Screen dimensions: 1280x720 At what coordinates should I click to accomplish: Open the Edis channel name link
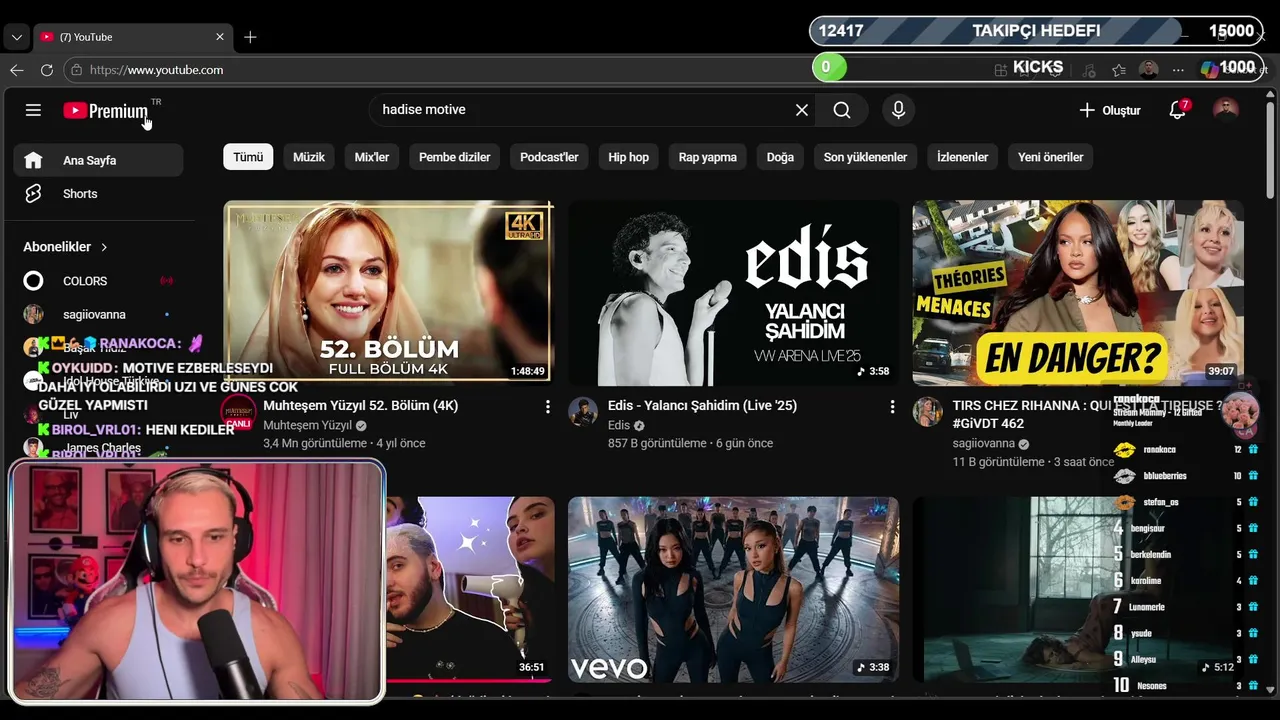click(619, 425)
